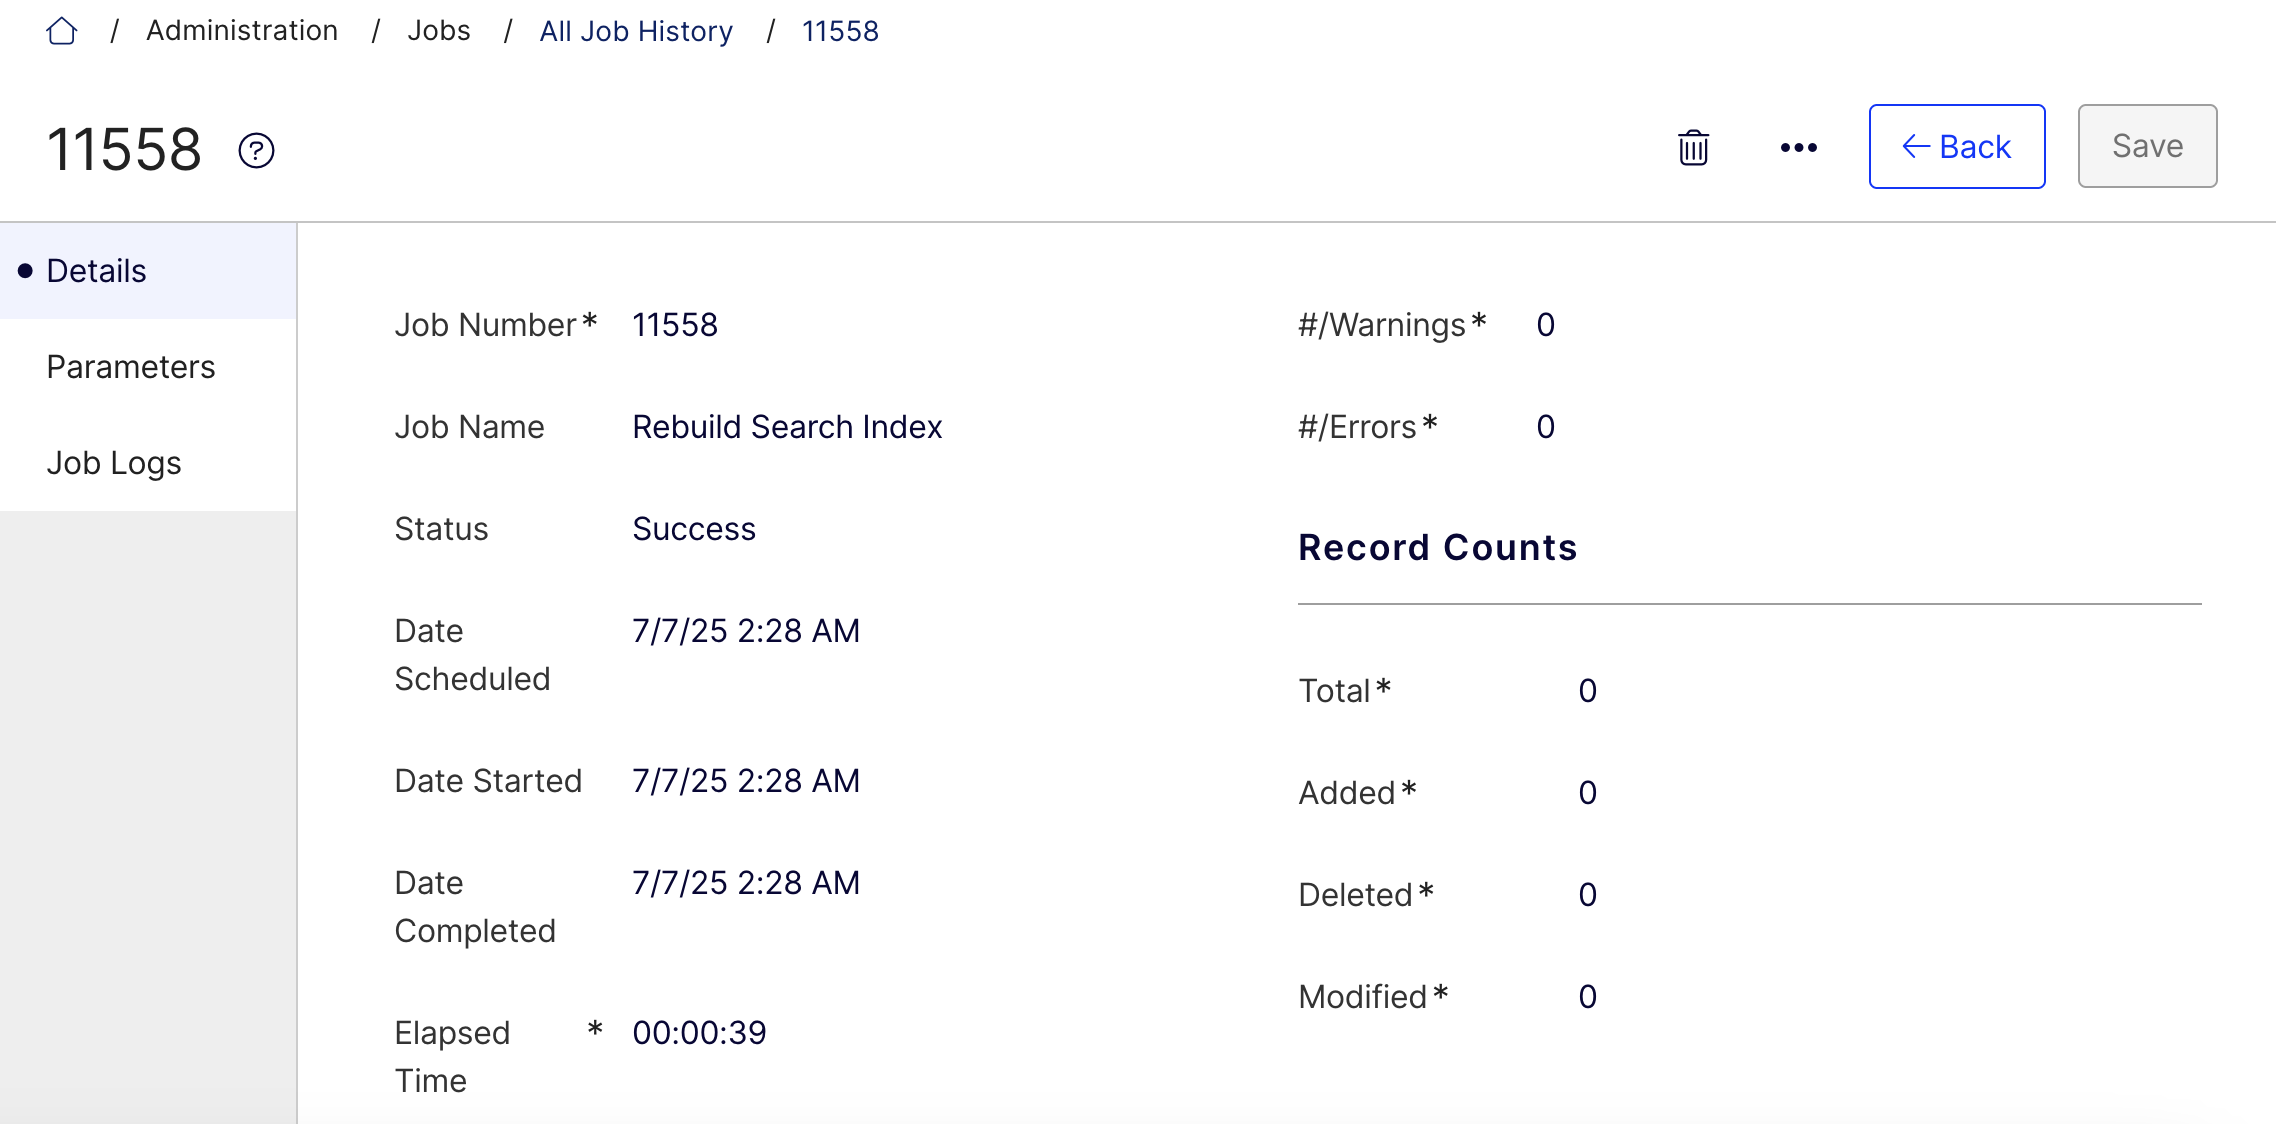The height and width of the screenshot is (1124, 2276).
Task: Navigate home via the house icon
Action: 61,30
